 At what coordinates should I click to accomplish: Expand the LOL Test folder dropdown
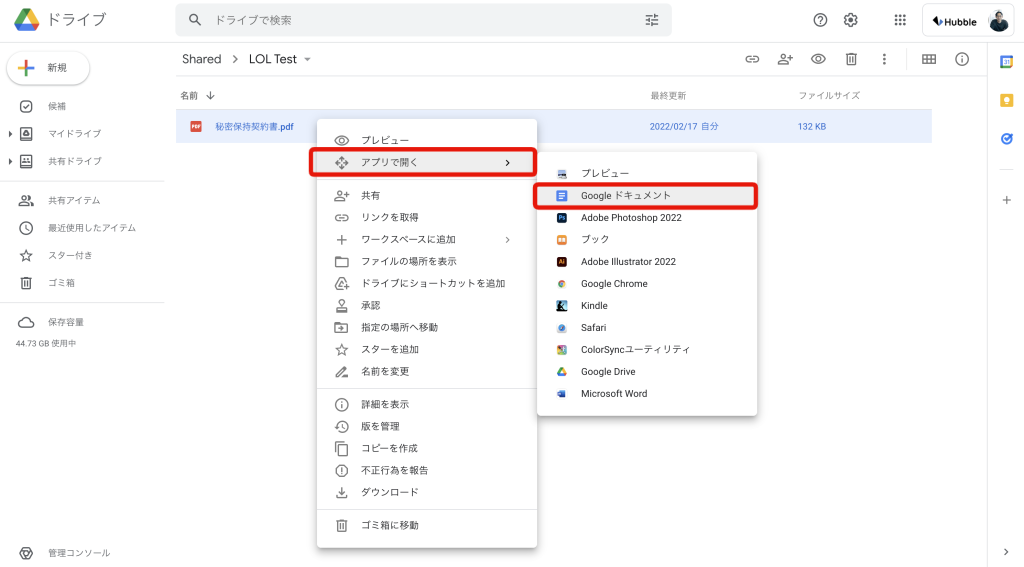tap(307, 59)
